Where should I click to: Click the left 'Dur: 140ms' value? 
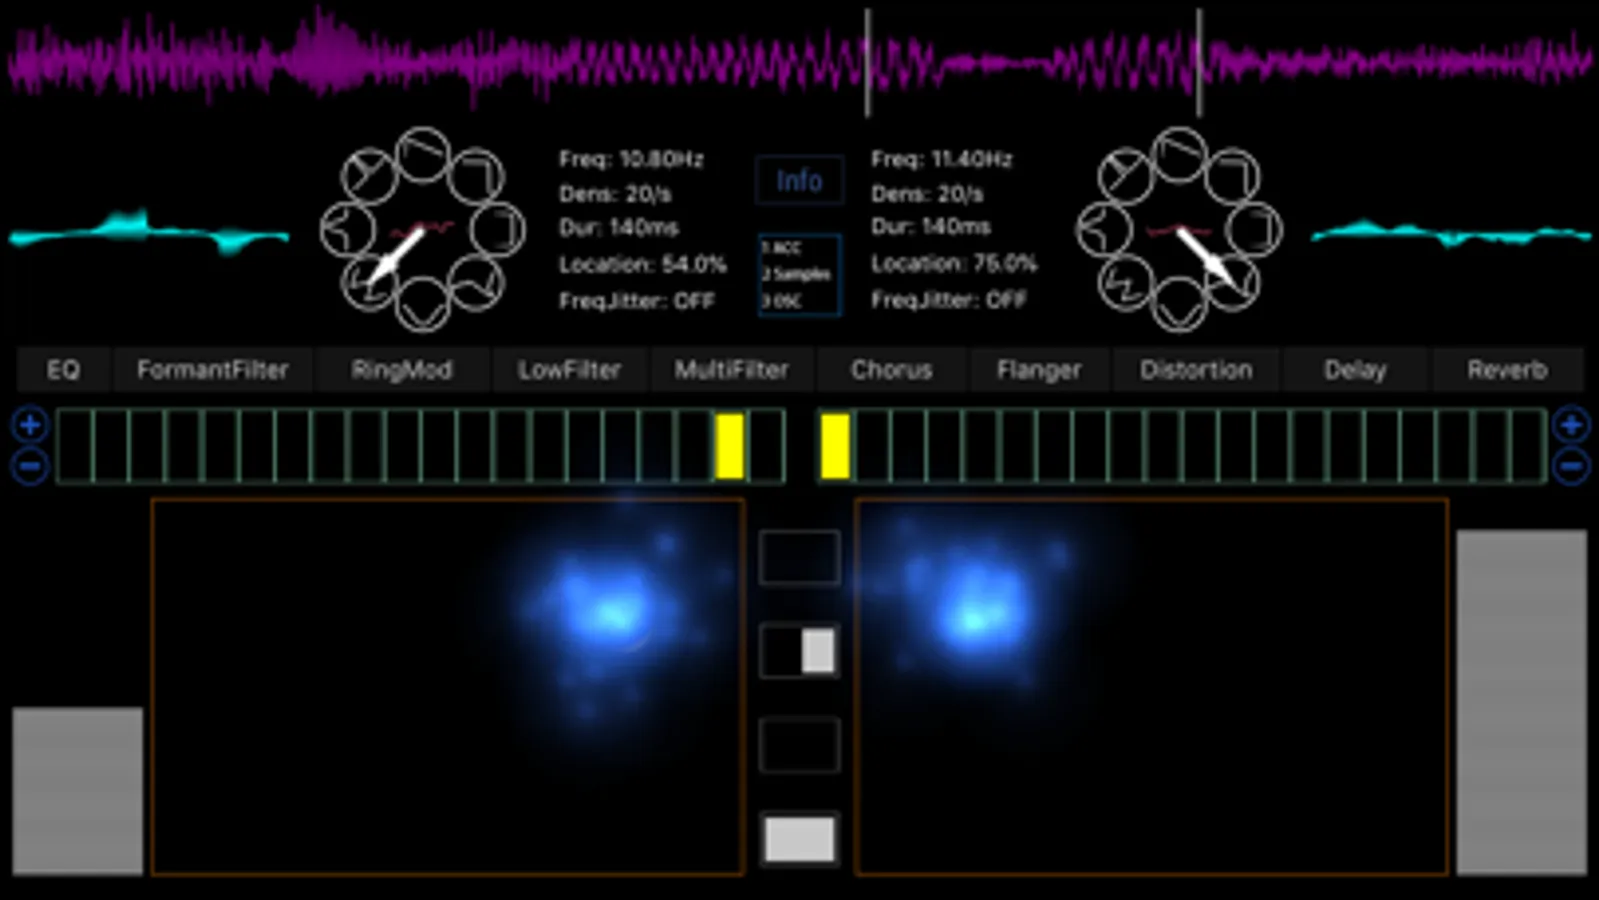tap(619, 228)
